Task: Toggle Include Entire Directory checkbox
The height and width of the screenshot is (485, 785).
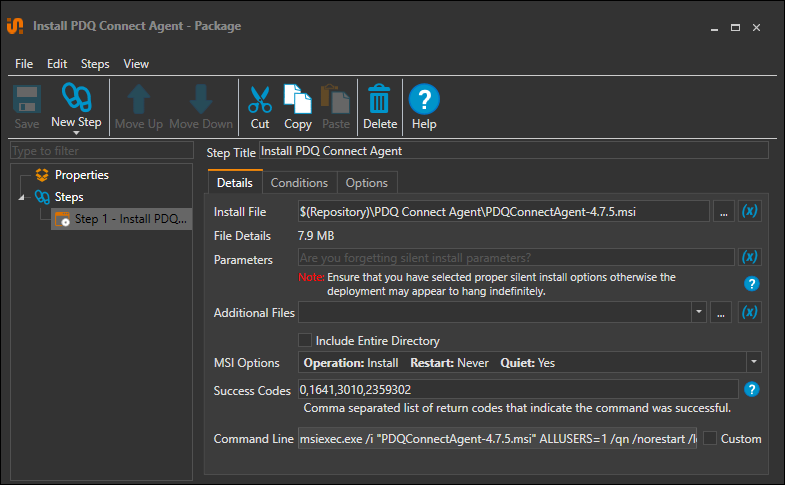Action: [x=305, y=340]
